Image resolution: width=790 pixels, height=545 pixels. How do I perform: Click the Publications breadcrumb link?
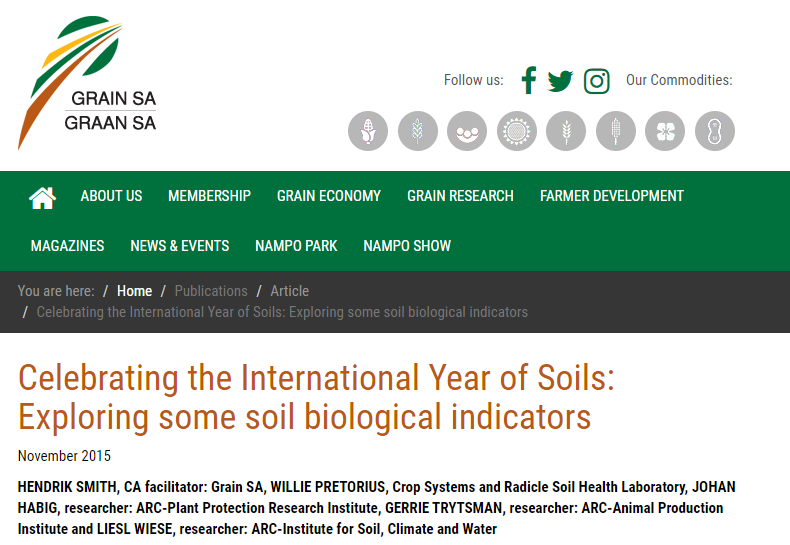pos(211,291)
